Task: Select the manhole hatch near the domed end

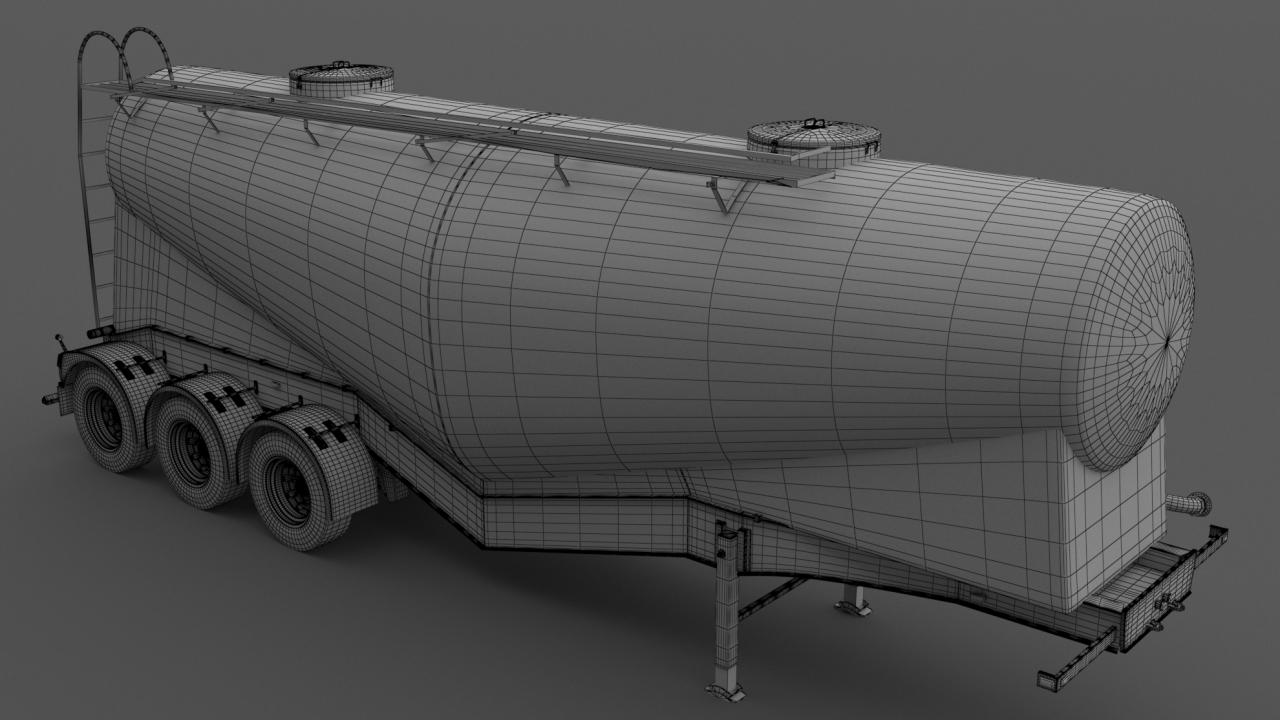Action: point(813,138)
